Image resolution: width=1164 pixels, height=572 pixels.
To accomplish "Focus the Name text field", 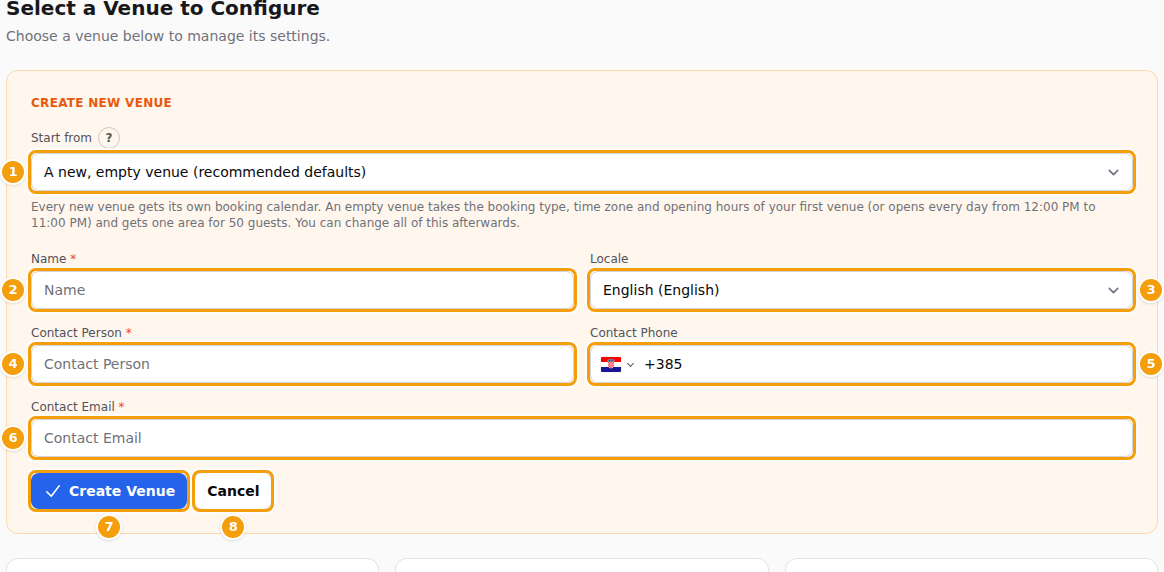I will (x=302, y=290).
